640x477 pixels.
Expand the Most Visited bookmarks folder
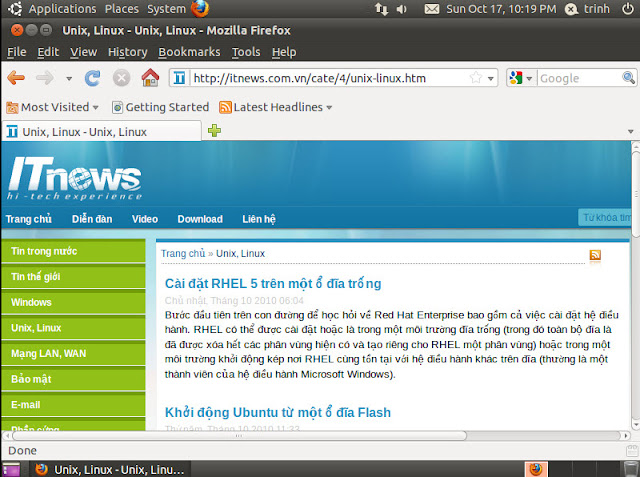tap(52, 107)
